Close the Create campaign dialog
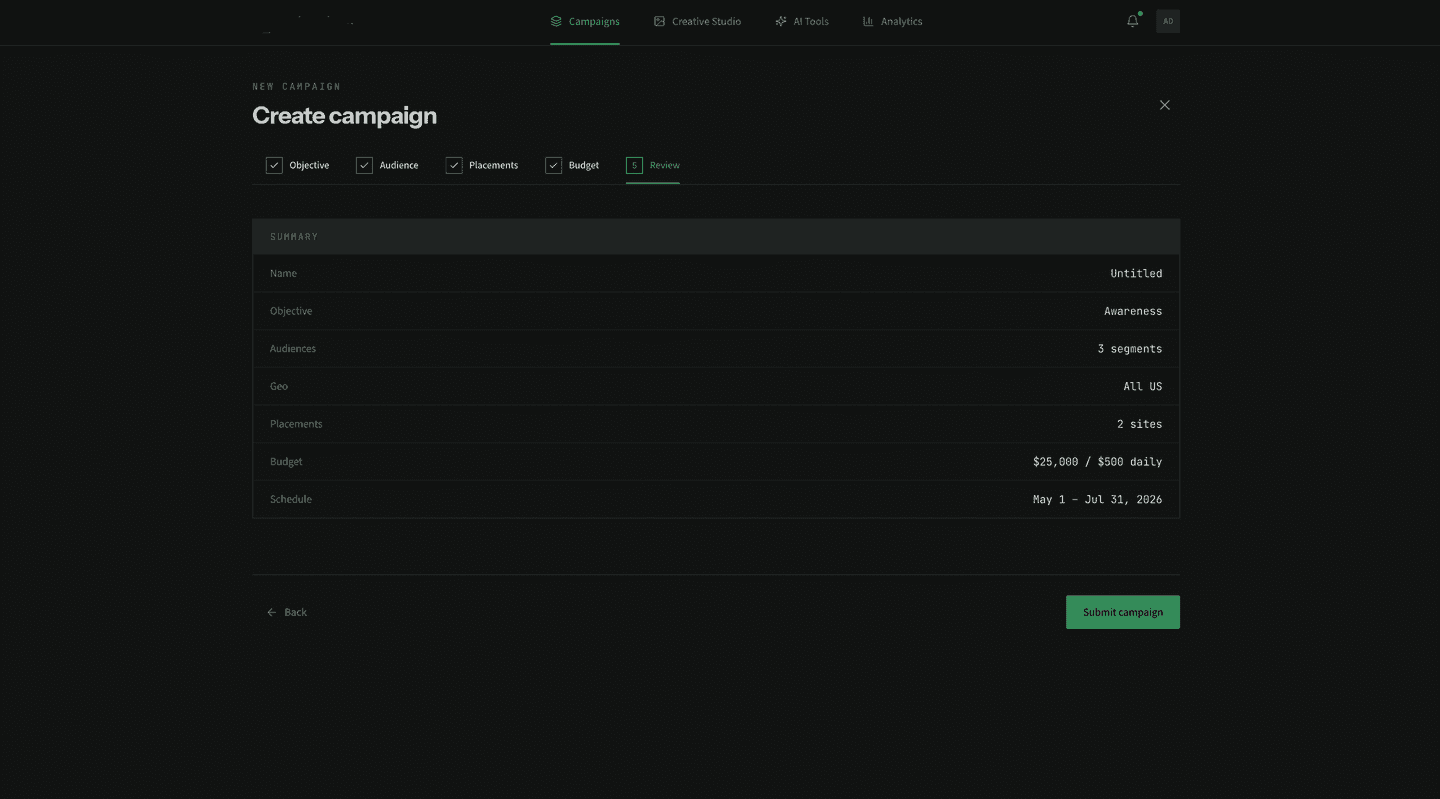The image size is (1440, 799). click(1164, 104)
